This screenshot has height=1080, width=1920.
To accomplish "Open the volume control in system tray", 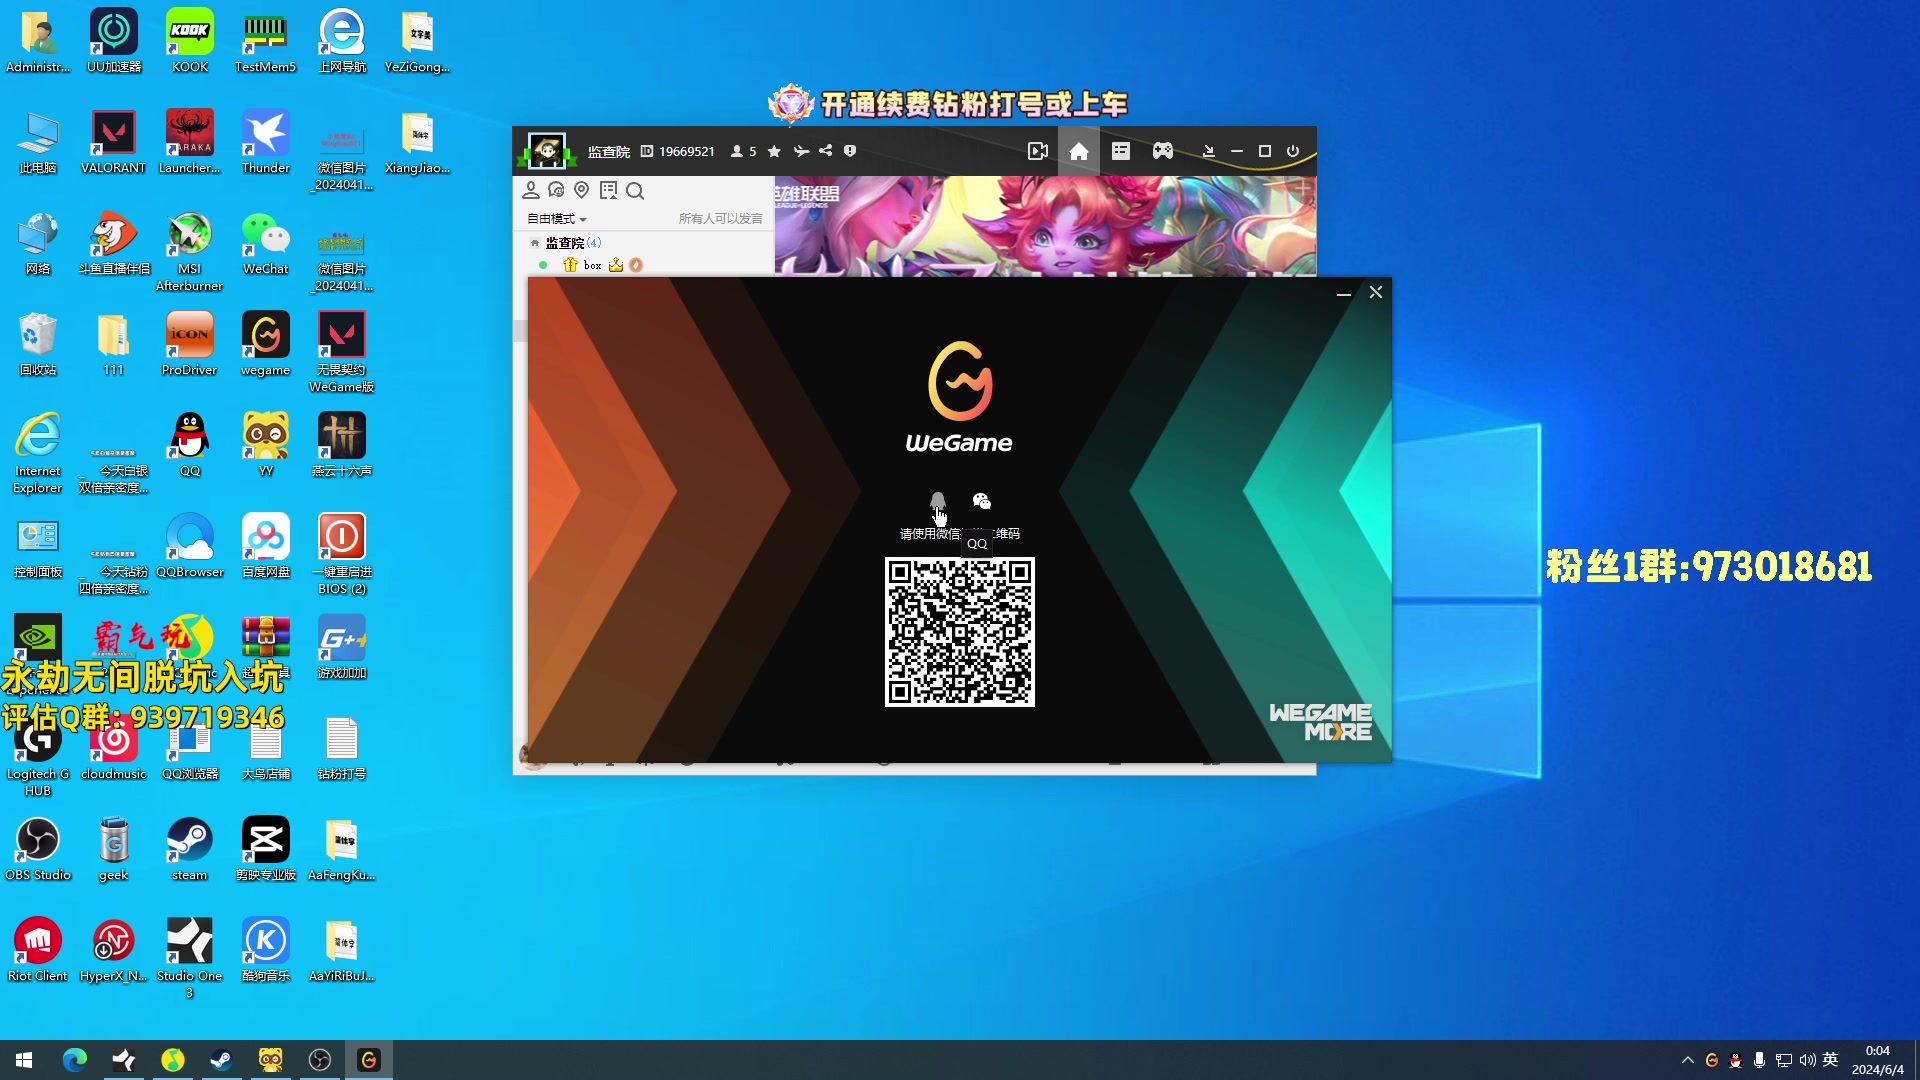I will pyautogui.click(x=1807, y=1060).
